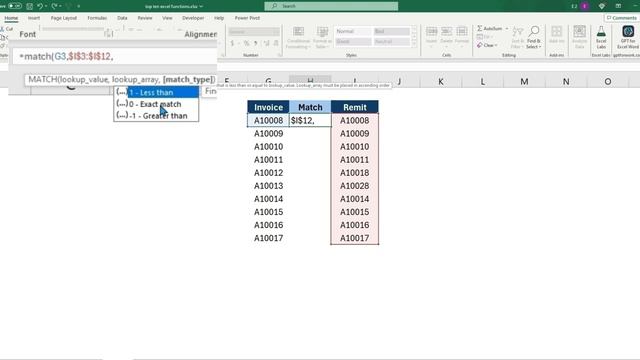
Task: Open the Insert ribbon tab
Action: pyautogui.click(x=34, y=18)
